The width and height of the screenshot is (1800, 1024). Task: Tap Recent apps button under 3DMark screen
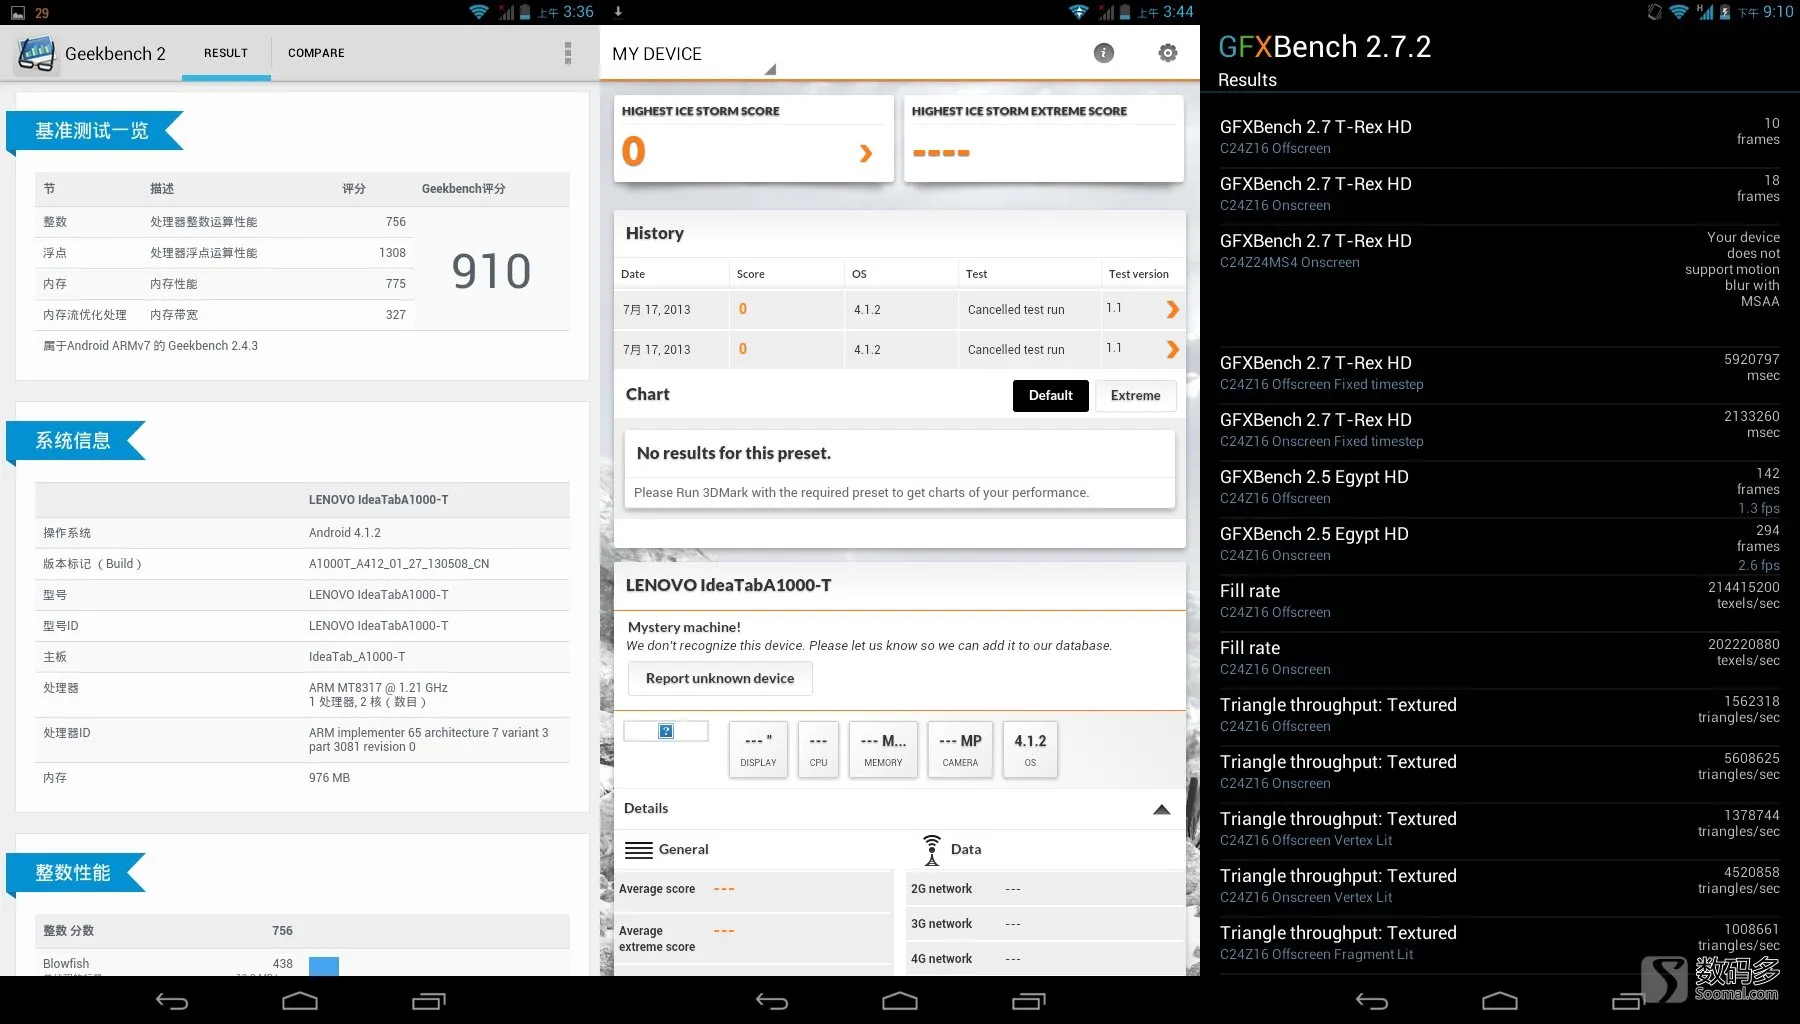click(x=1029, y=1001)
